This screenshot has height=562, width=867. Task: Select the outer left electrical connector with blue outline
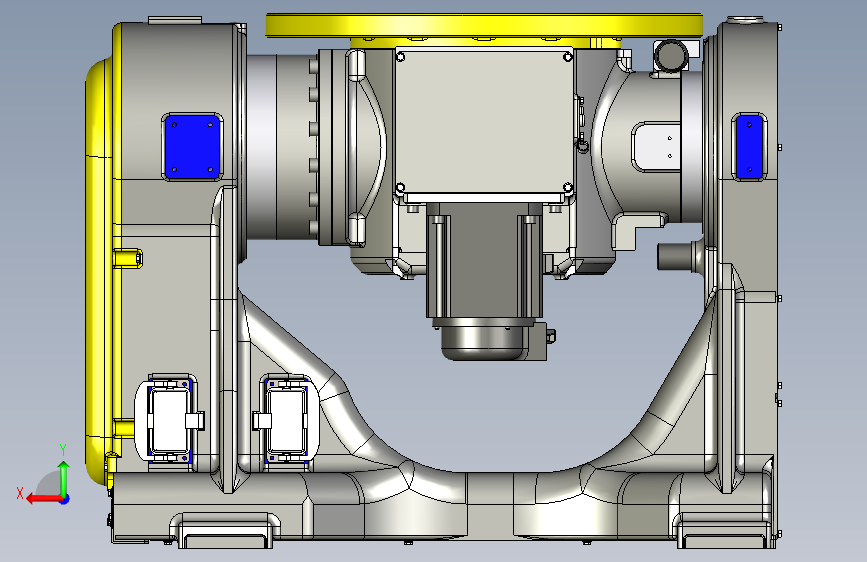click(170, 420)
